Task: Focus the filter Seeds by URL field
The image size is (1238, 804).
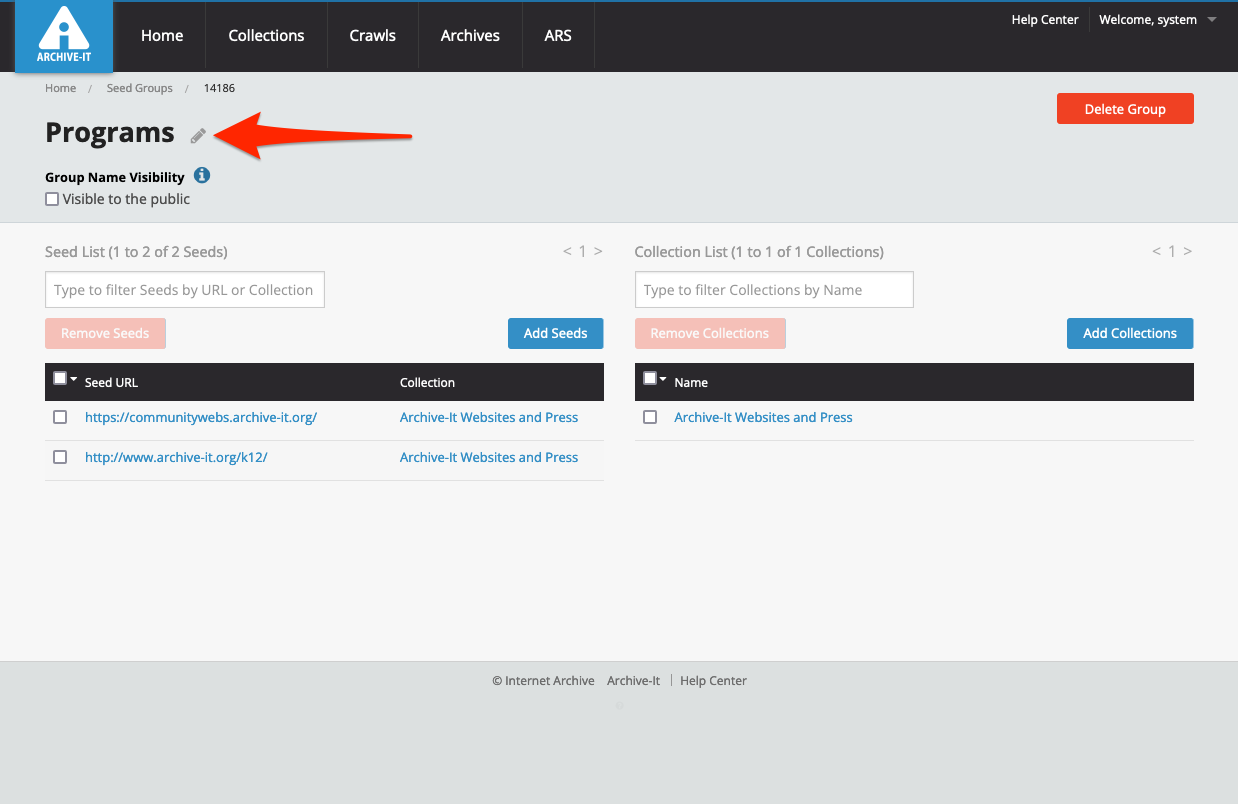Action: click(x=185, y=290)
